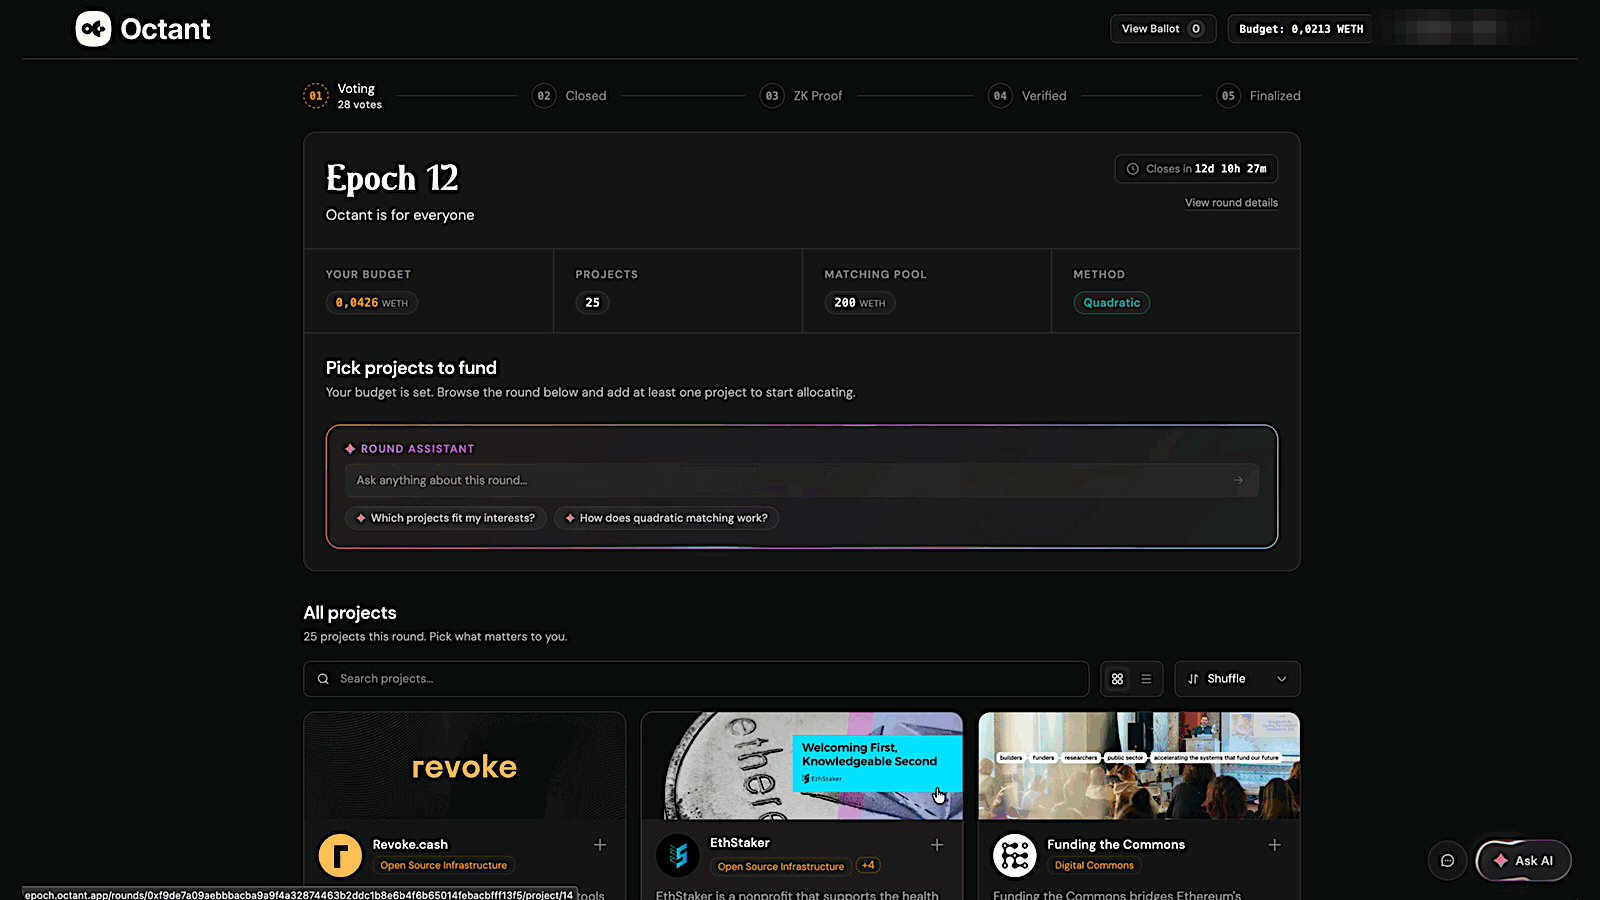Viewport: 1600px width, 900px height.
Task: Click the Budget WETH indicator in header
Action: tap(1301, 29)
